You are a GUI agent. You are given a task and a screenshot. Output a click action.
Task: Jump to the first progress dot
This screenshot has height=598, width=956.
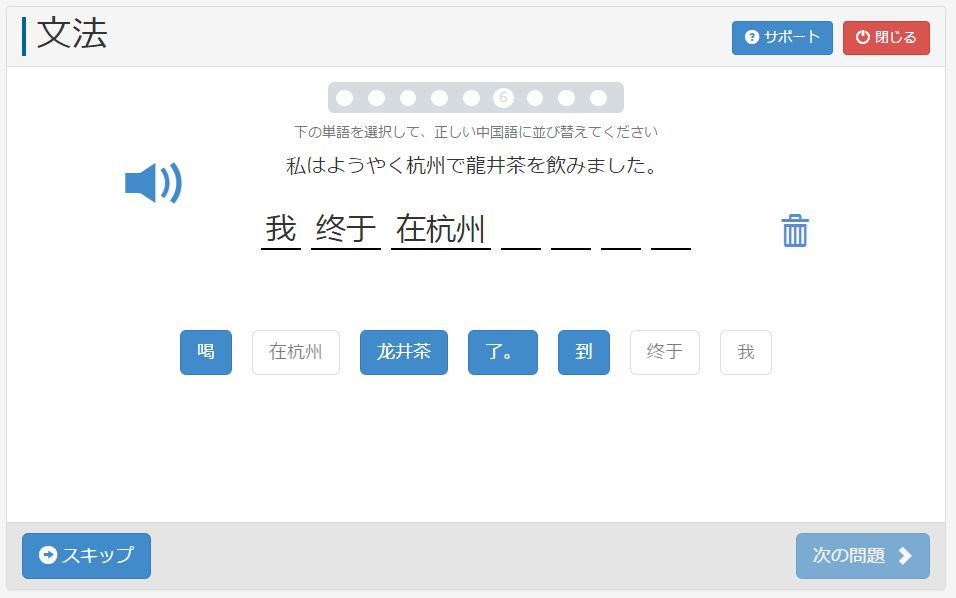(345, 98)
